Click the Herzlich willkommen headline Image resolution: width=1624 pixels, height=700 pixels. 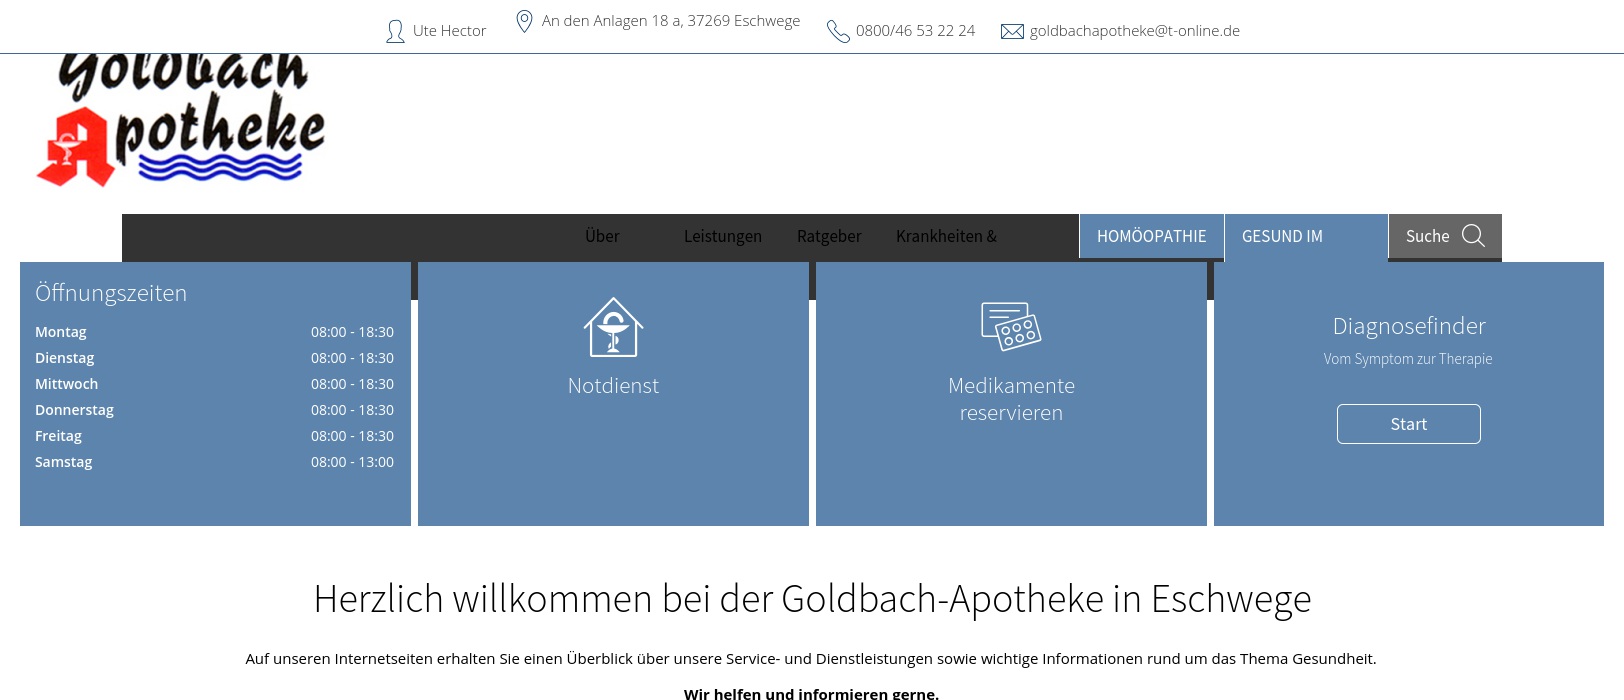(x=812, y=599)
